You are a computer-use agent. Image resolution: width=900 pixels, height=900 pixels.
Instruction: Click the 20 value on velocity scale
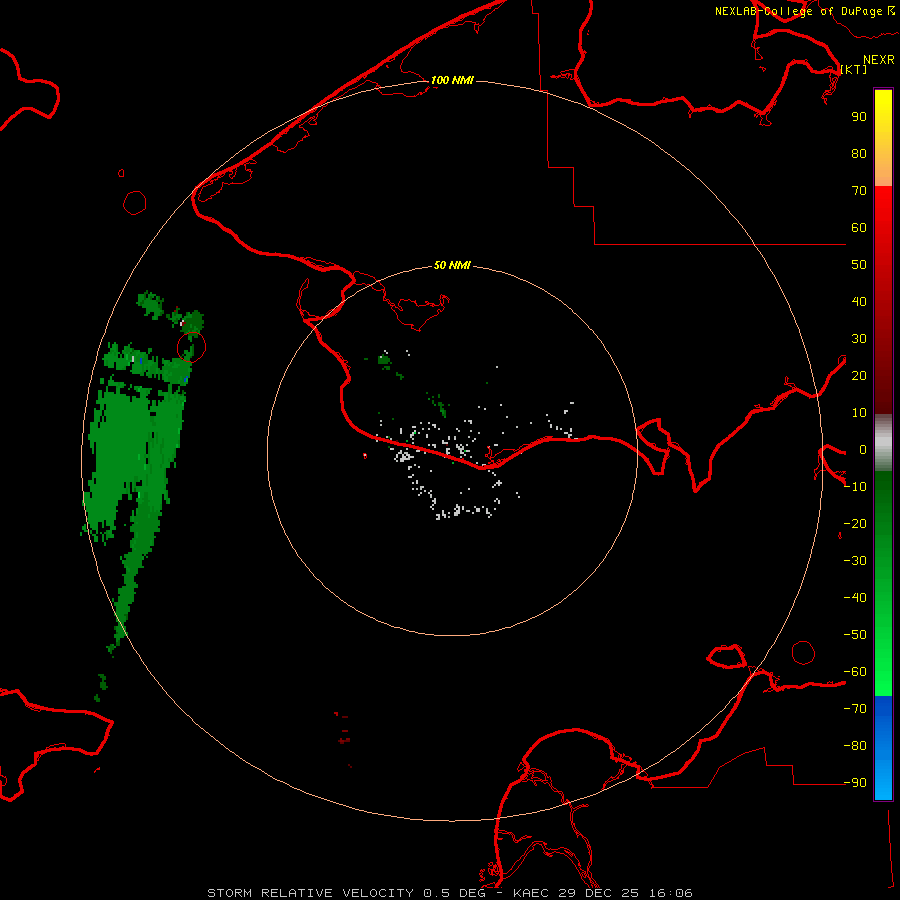[859, 376]
